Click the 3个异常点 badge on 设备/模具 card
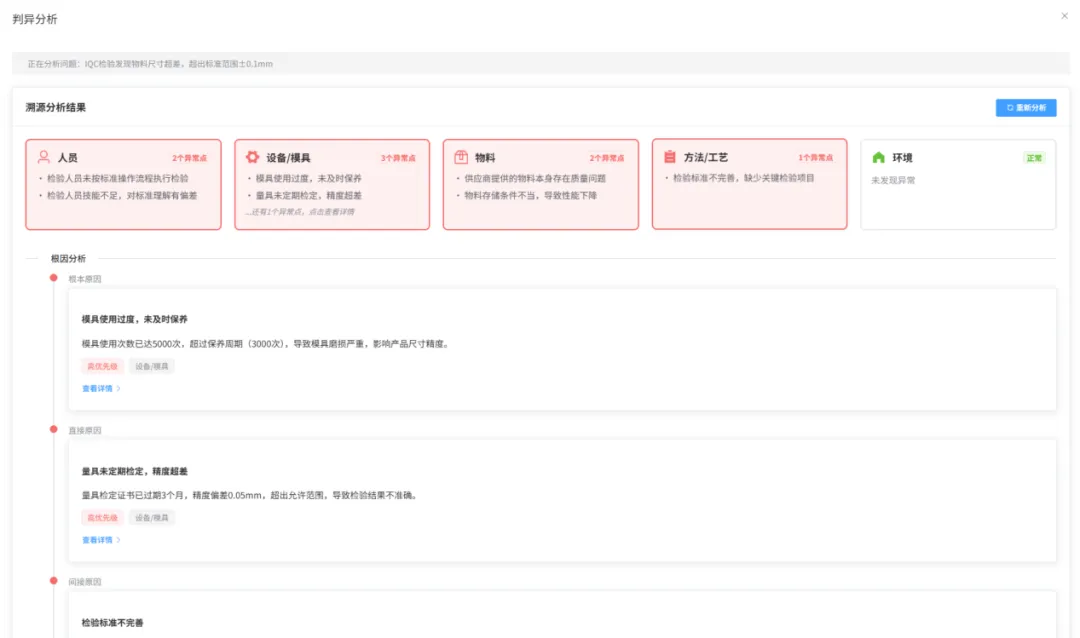 pos(398,158)
